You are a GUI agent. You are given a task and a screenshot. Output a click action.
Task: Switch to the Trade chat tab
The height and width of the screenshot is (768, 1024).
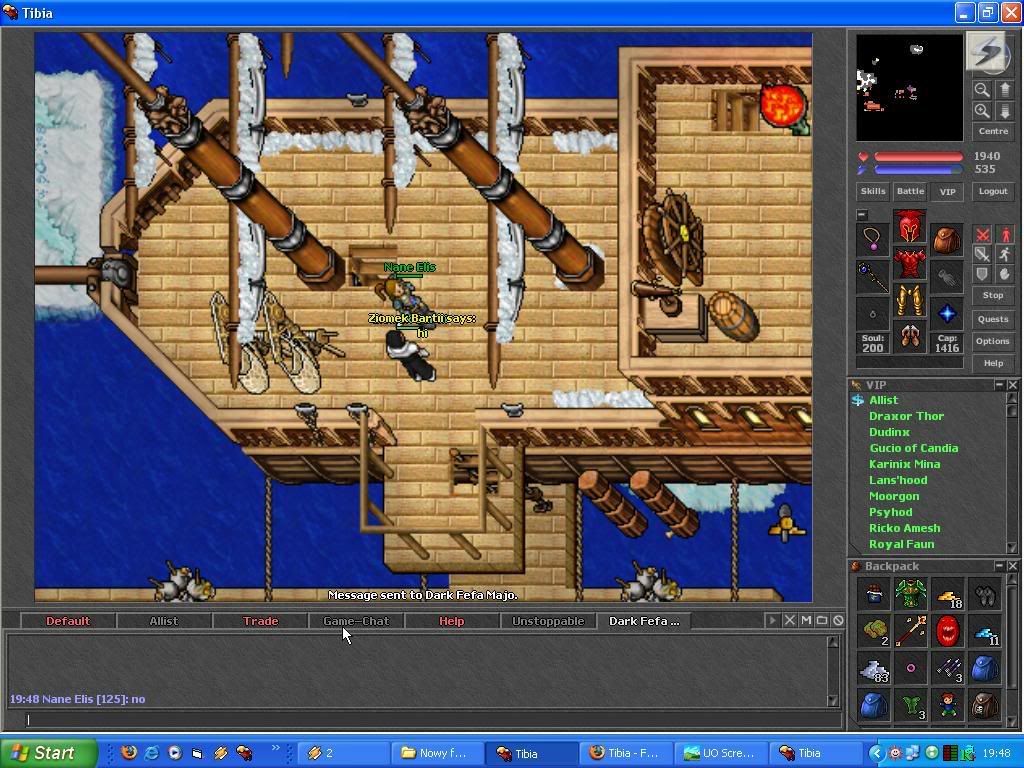(260, 621)
